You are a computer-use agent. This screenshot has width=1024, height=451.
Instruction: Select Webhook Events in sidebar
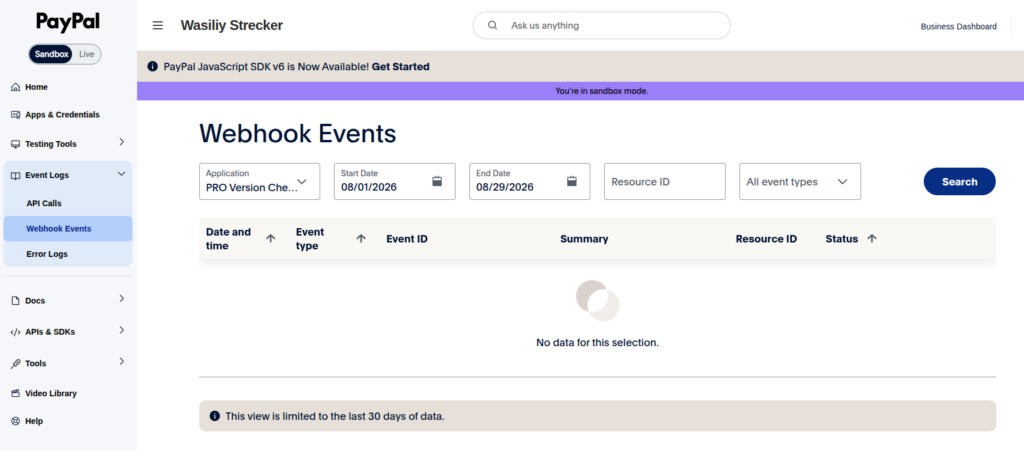(x=68, y=228)
